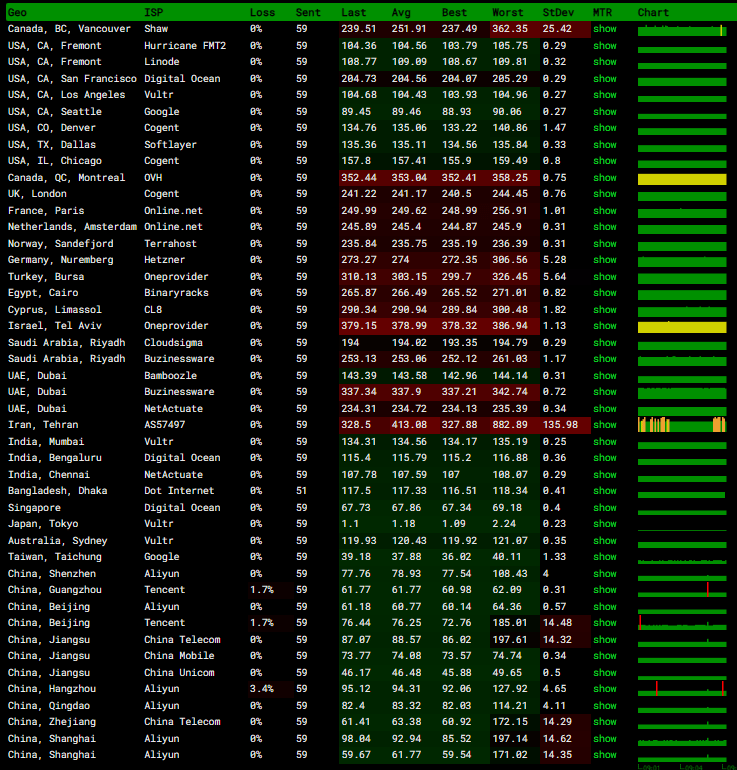Screen dimensions: 737x770
Task: Show MTR for Canada, BC, Vancouver Shaw
Action: 604,29
